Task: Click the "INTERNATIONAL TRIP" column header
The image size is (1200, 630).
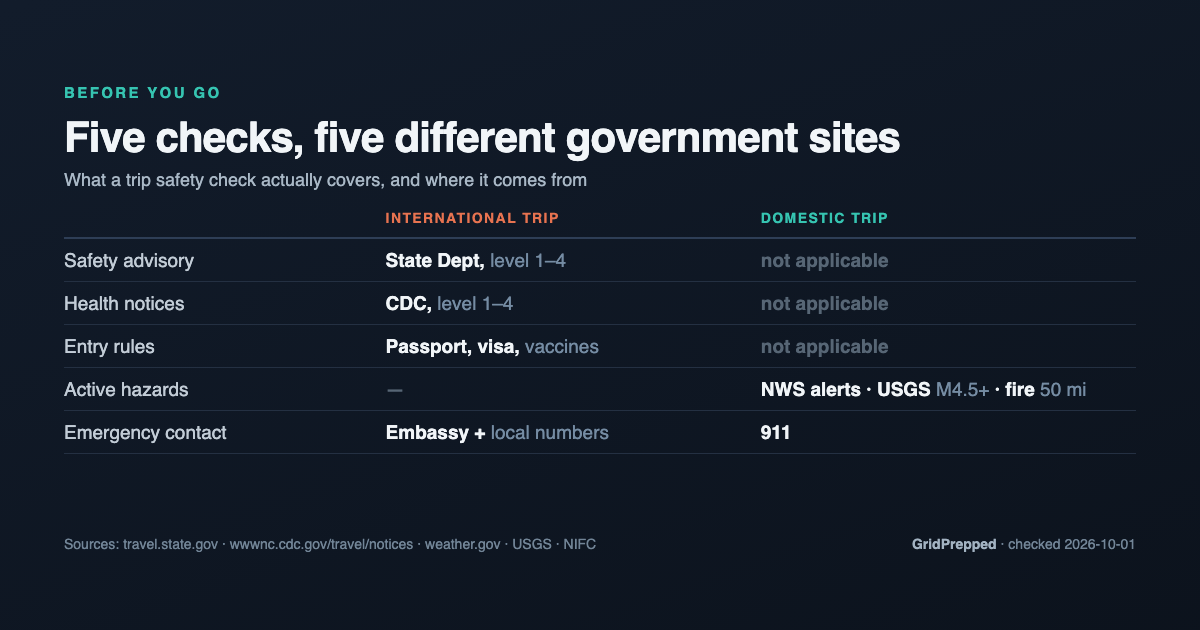Action: coord(472,218)
